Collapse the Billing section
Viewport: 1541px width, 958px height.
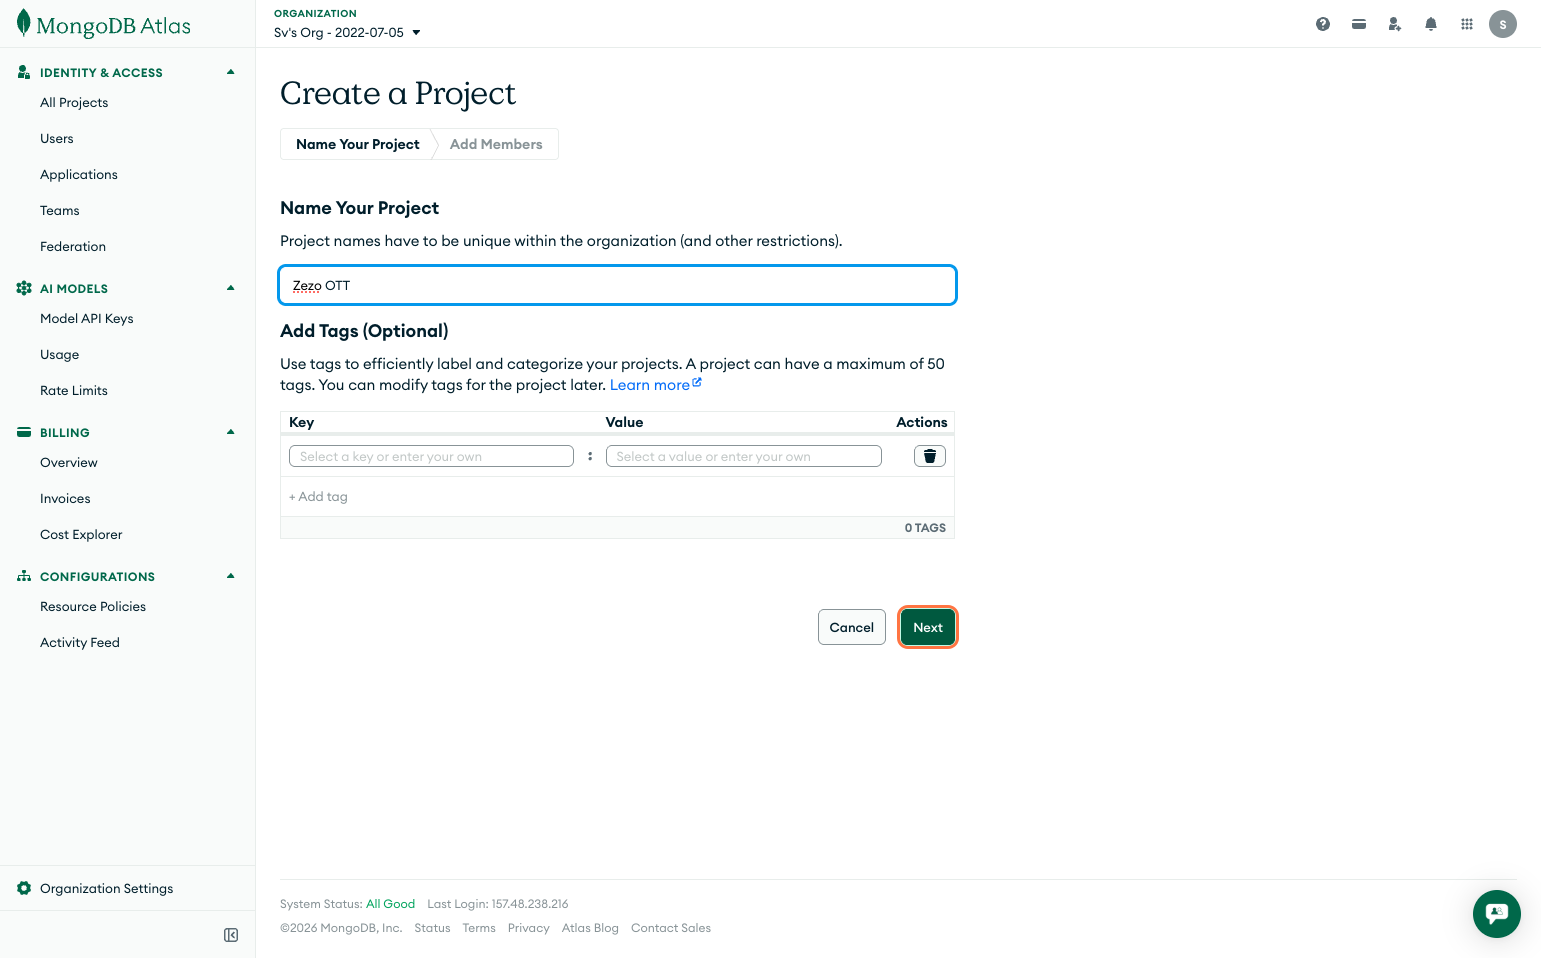(231, 432)
